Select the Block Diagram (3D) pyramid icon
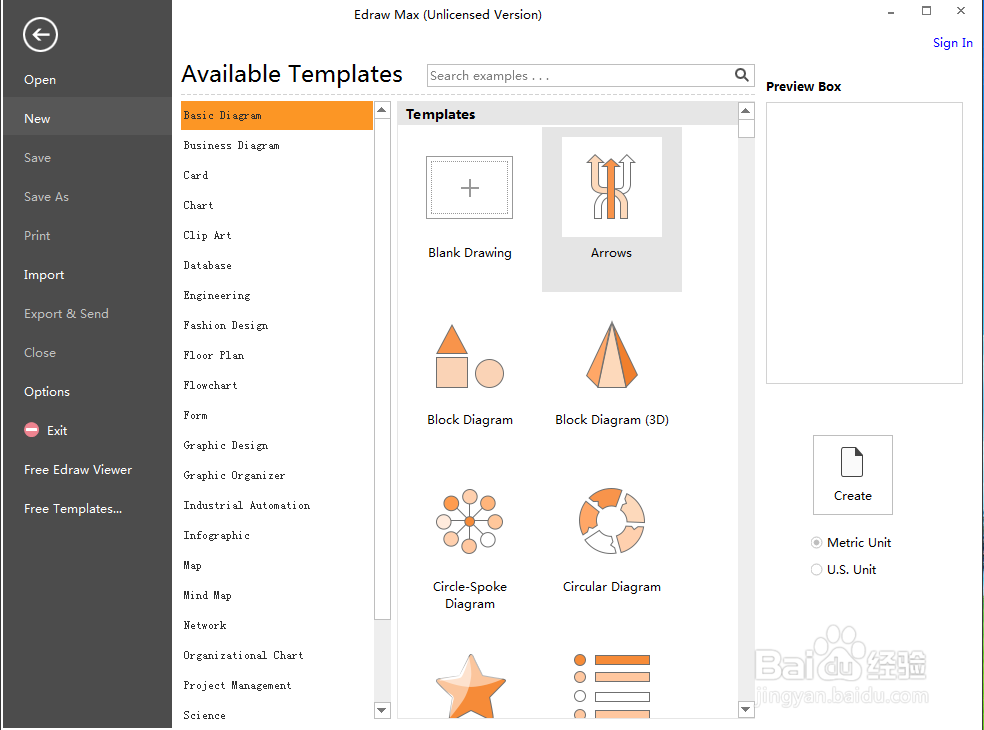984x730 pixels. pyautogui.click(x=612, y=355)
